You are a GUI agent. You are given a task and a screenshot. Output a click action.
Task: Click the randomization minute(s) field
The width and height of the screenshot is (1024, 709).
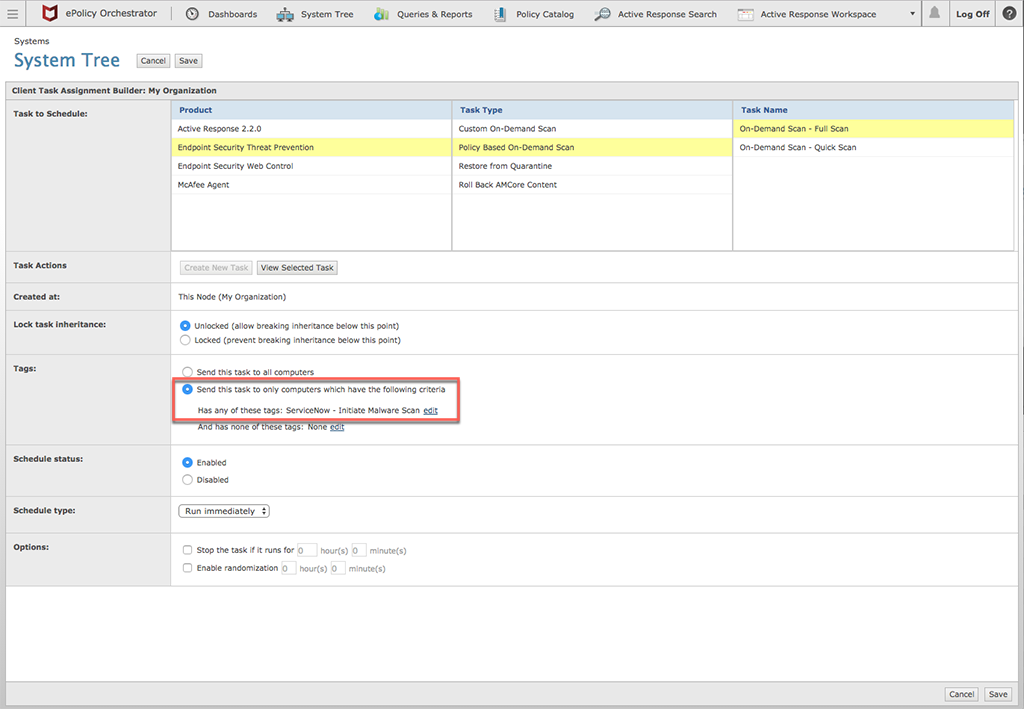click(x=338, y=569)
